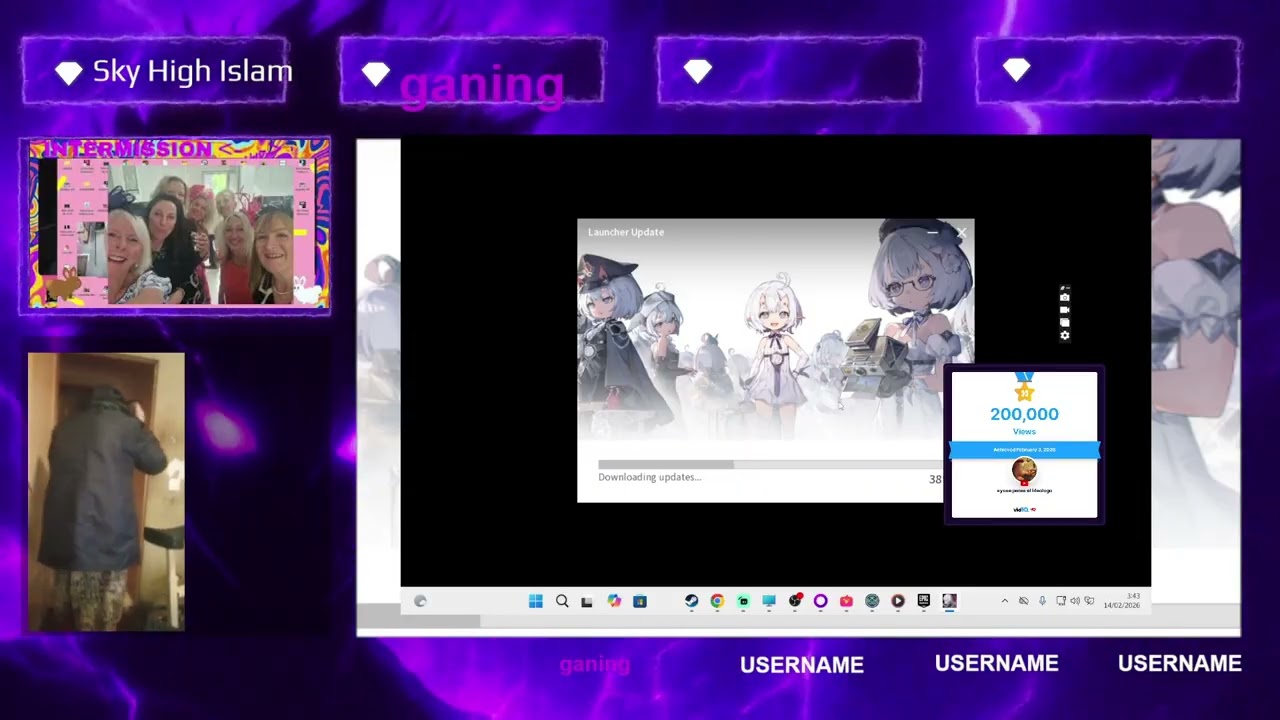
Task: Click the 200,000 Views milestone card
Action: (1024, 445)
